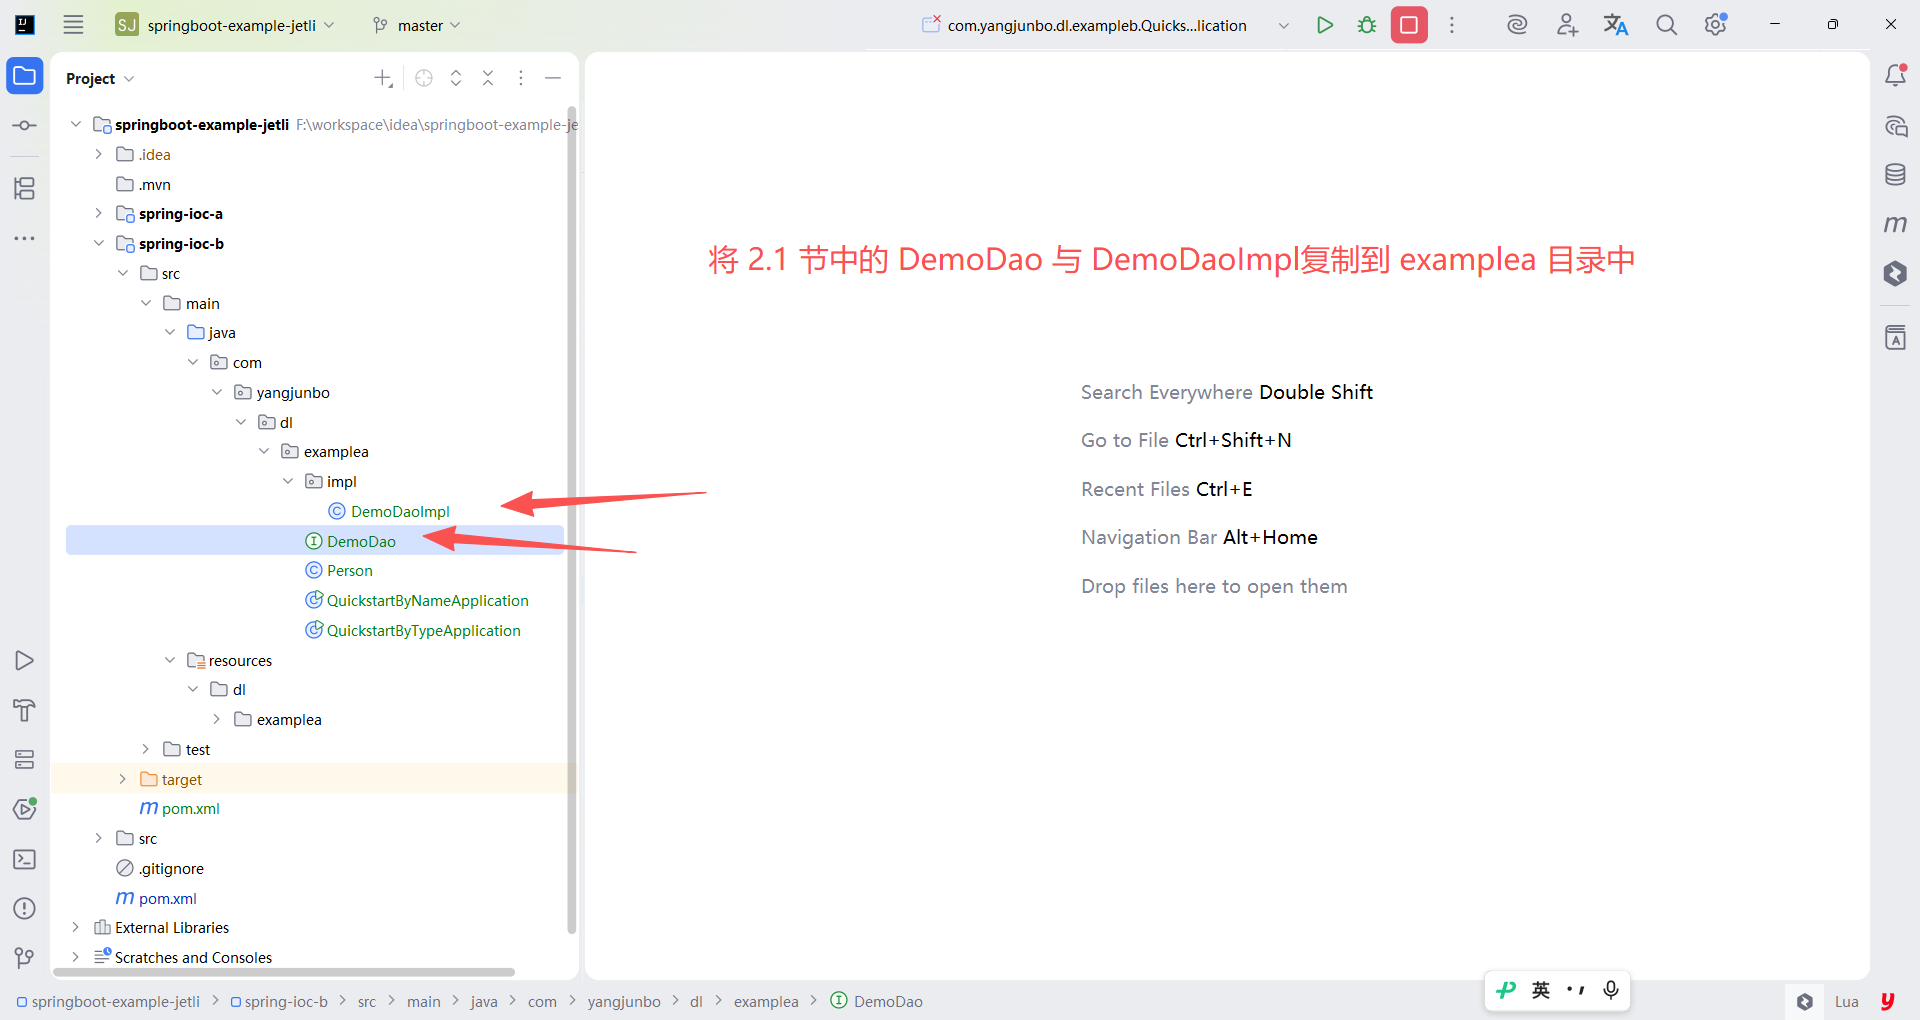Click the Project tree vertical scrollbar

click(x=572, y=520)
